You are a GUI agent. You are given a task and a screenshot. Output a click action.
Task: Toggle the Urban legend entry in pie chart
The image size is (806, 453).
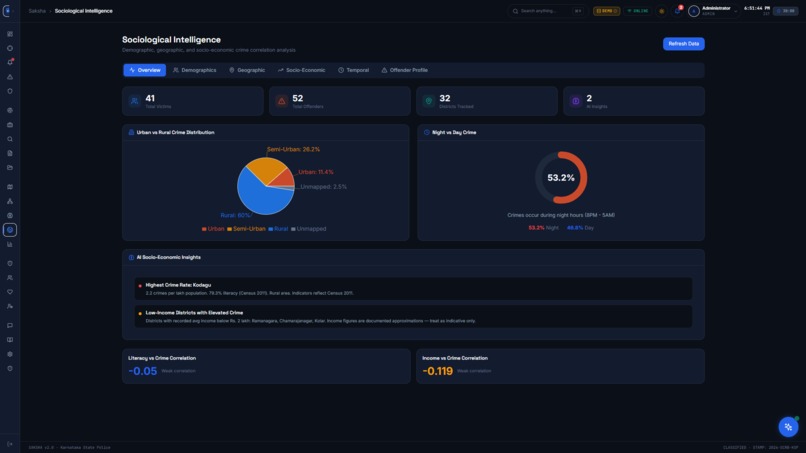coord(213,229)
